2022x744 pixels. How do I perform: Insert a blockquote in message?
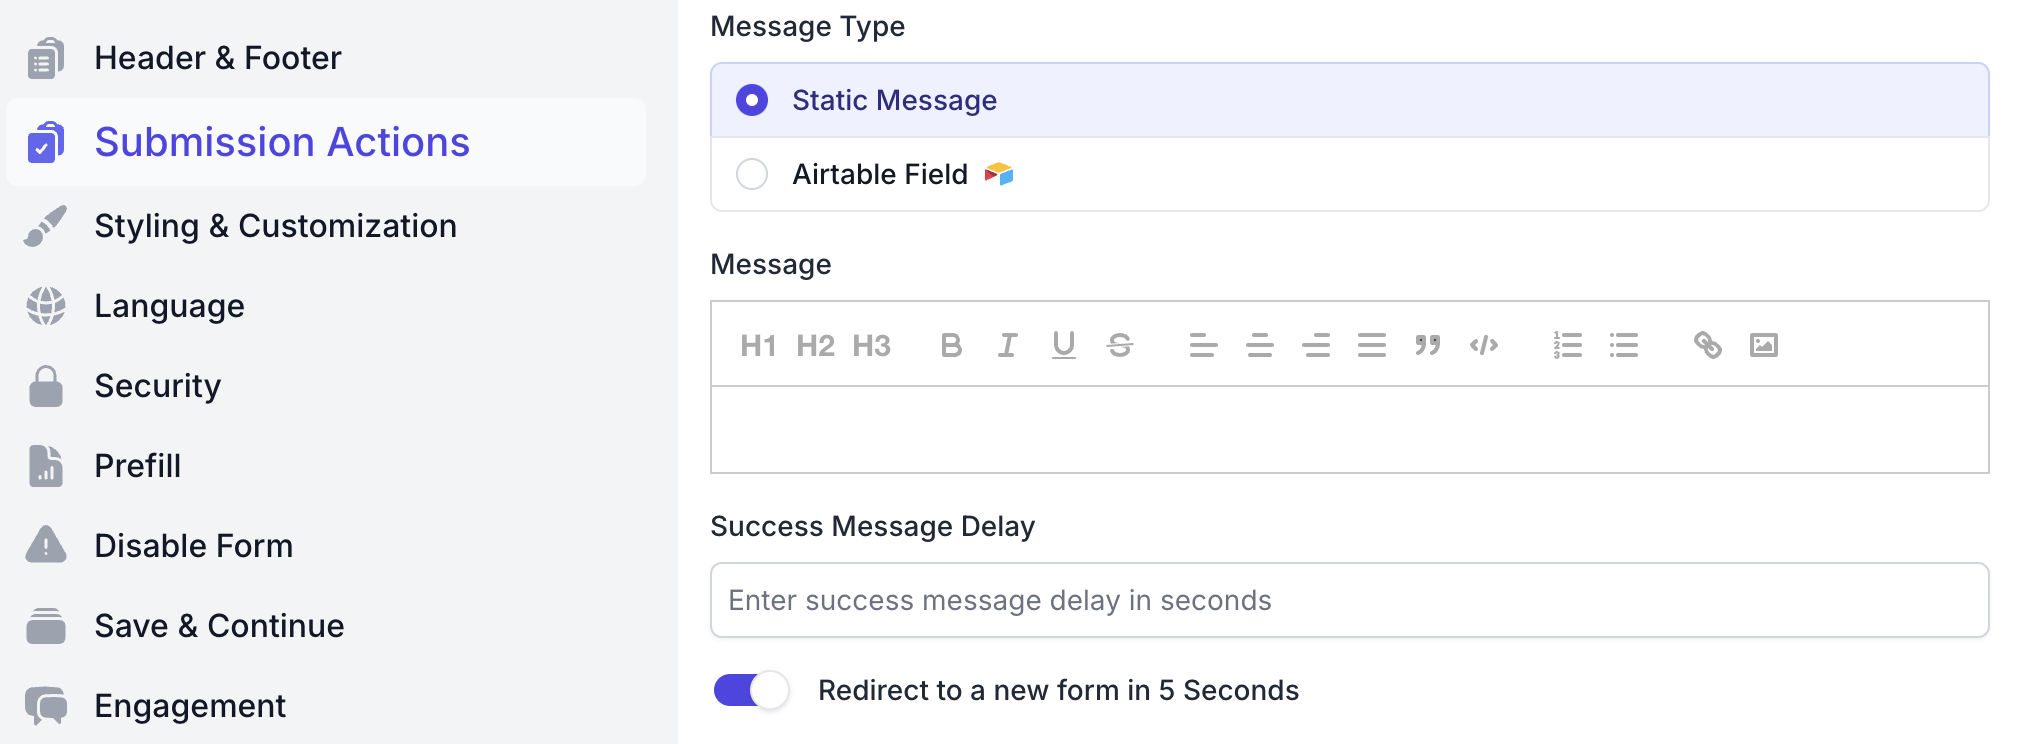pos(1428,346)
